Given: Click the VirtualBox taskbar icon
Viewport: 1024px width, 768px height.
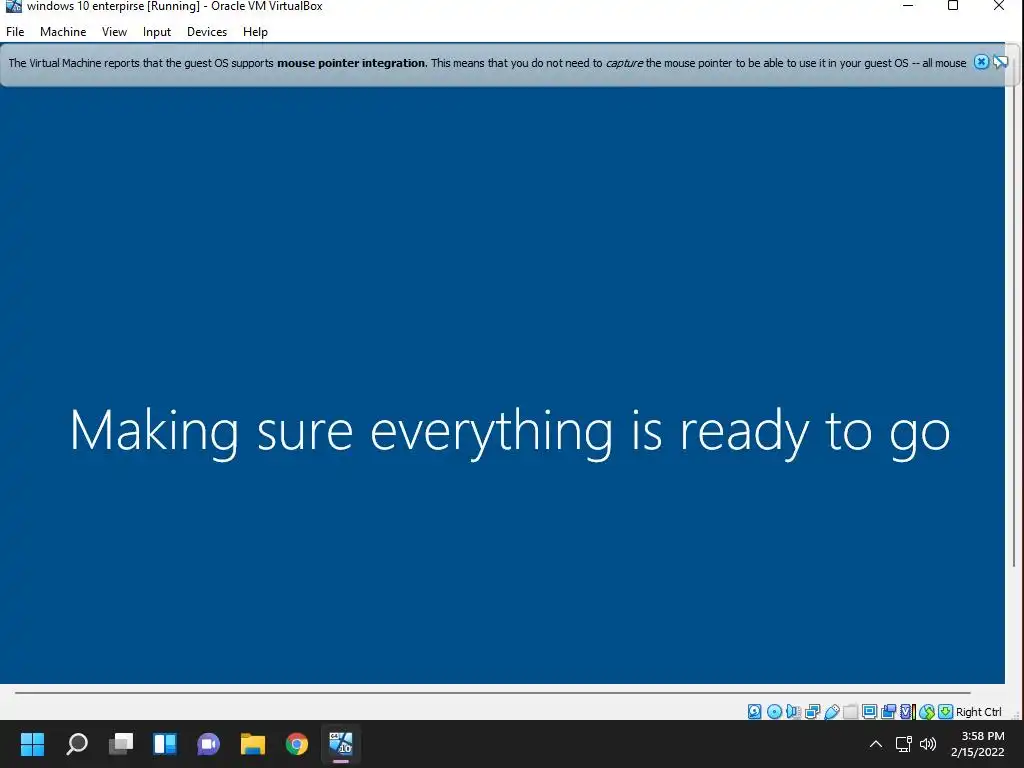Looking at the screenshot, I should pyautogui.click(x=341, y=744).
